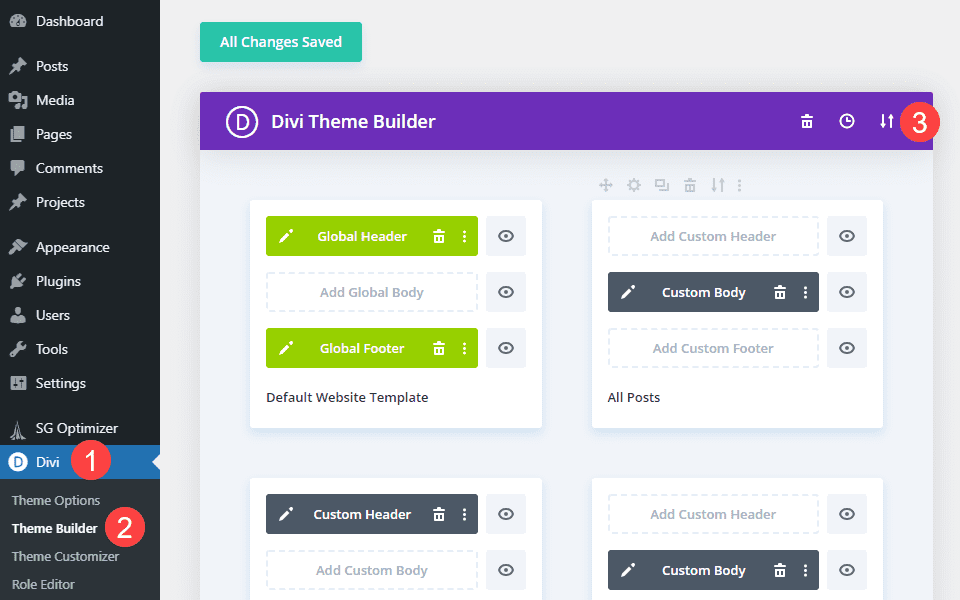The height and width of the screenshot is (600, 960).
Task: Duplicate the All Posts template with the copy icon
Action: point(661,185)
